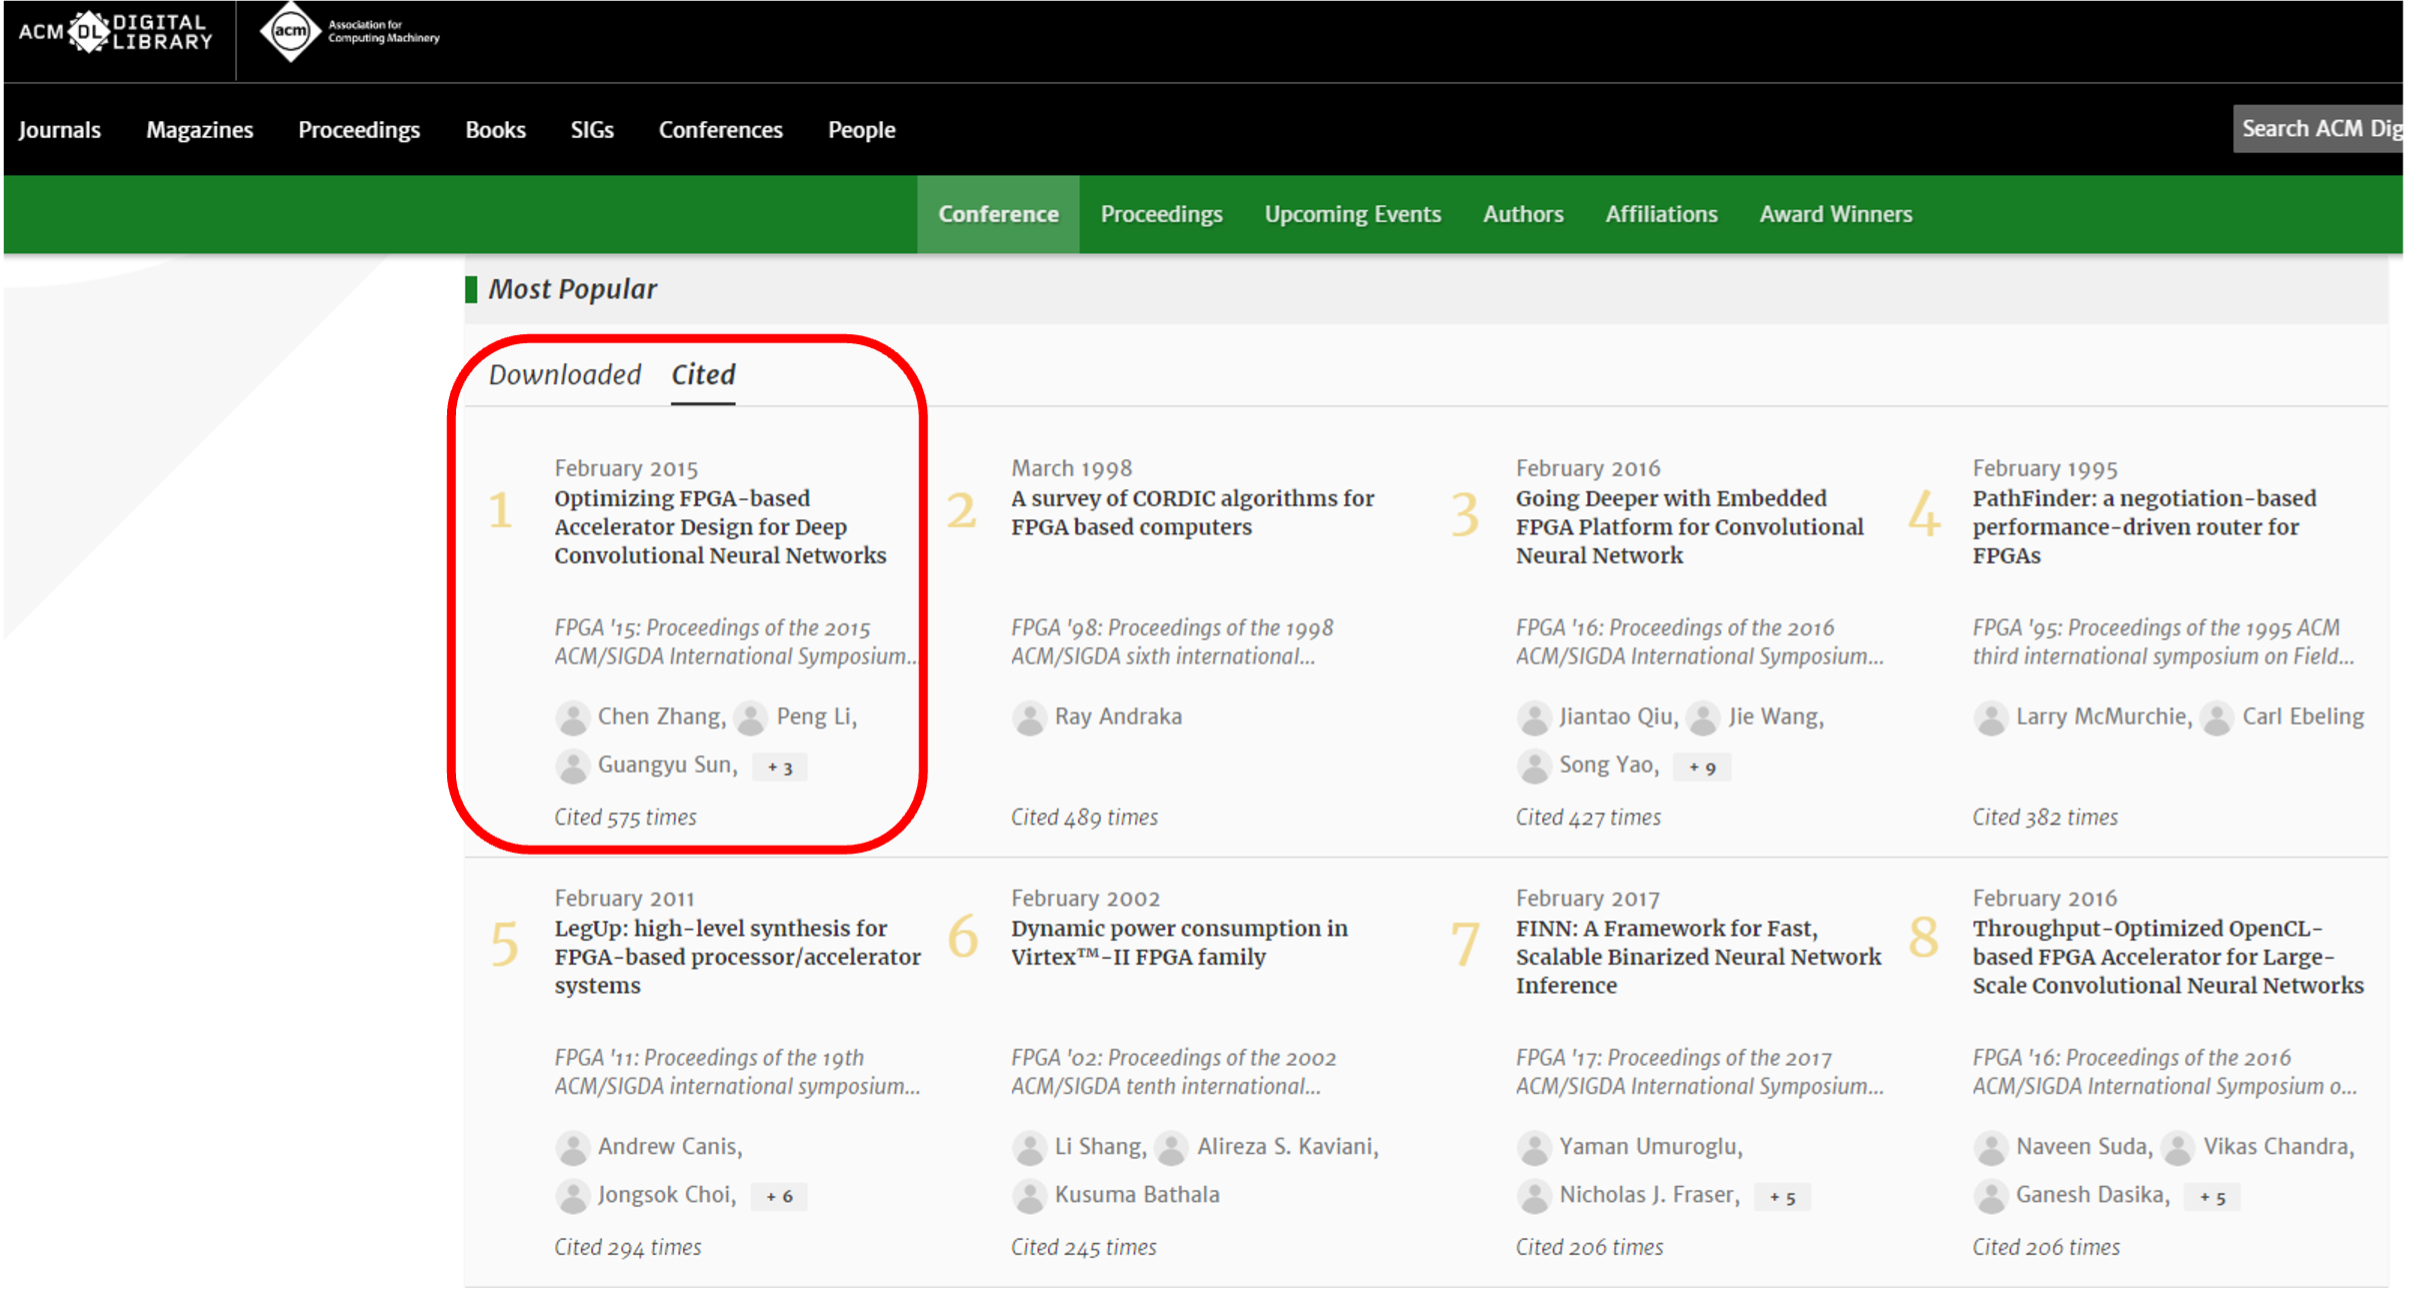Open Throughput-Optimized OpenCL-based FPGA Accelerator paper
The image size is (2410, 1292).
pyautogui.click(x=2168, y=957)
